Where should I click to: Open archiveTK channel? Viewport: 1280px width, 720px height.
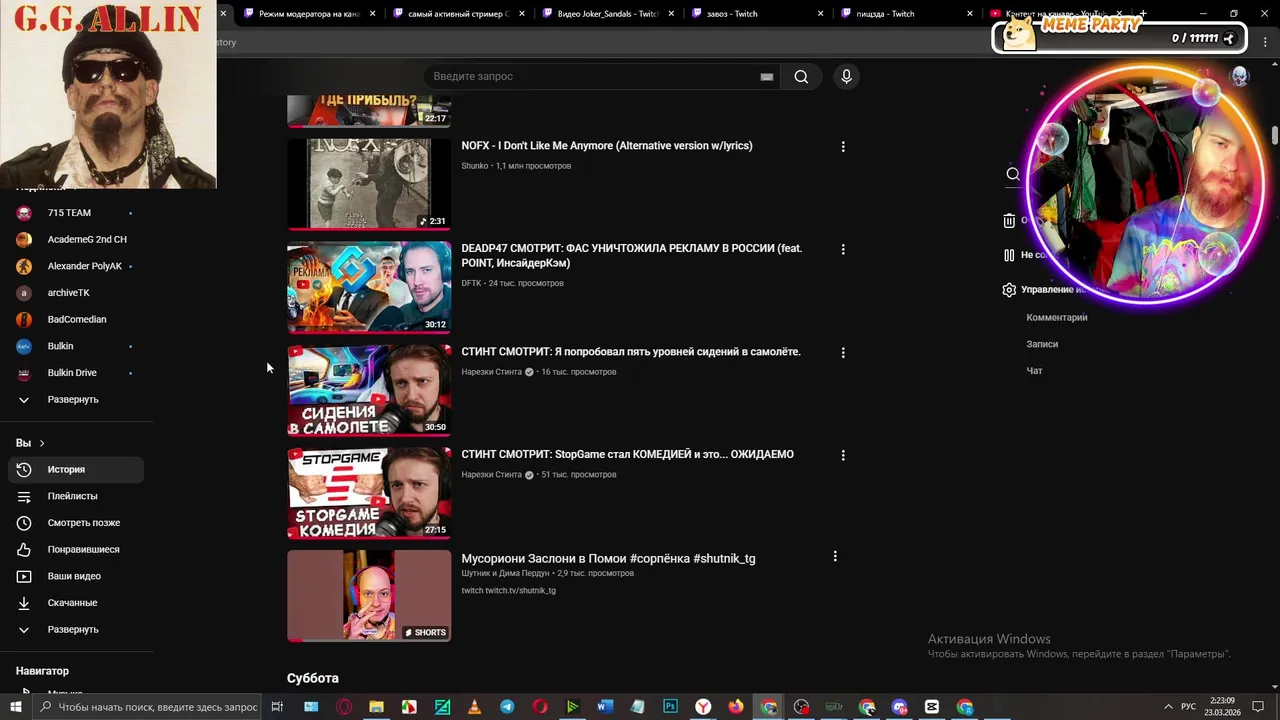coord(76,293)
